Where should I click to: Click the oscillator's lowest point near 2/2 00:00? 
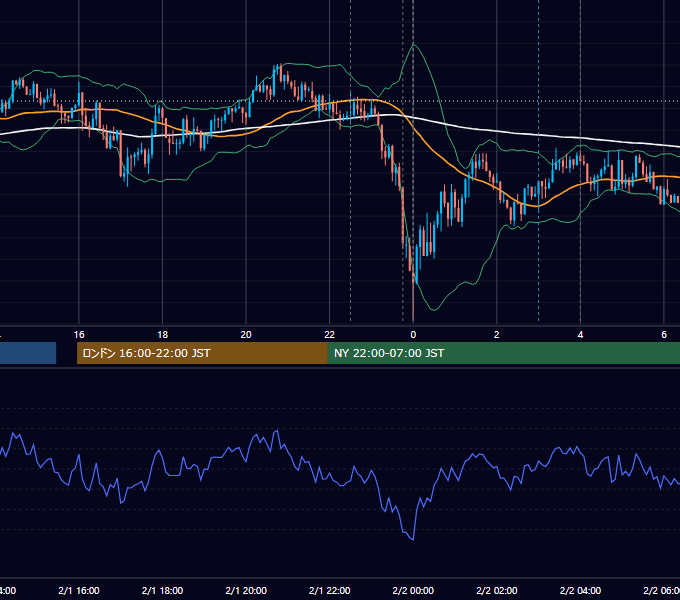click(x=412, y=539)
